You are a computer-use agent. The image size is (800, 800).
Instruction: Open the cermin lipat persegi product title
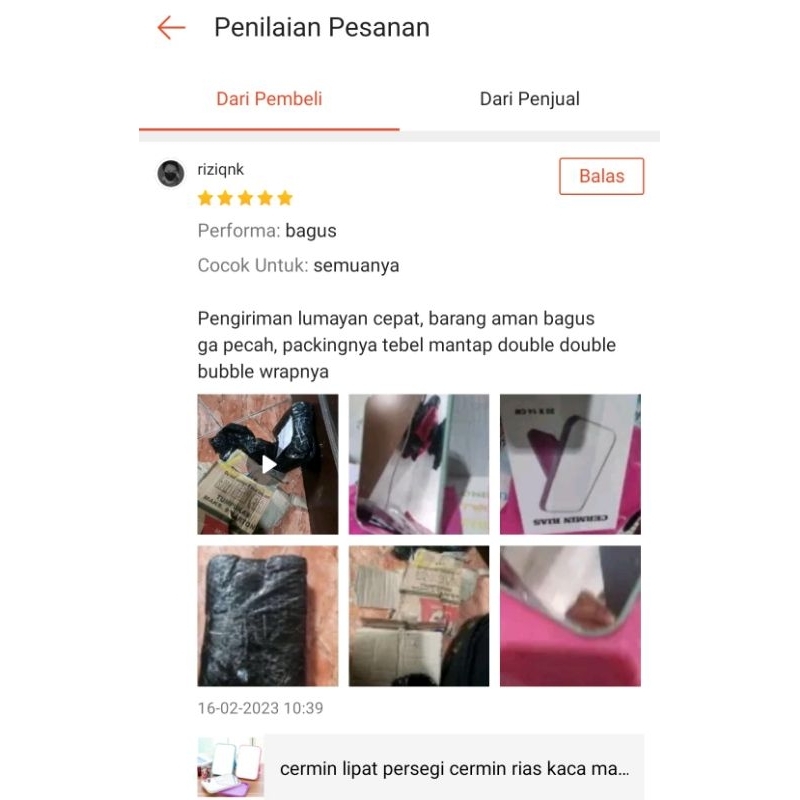click(454, 768)
